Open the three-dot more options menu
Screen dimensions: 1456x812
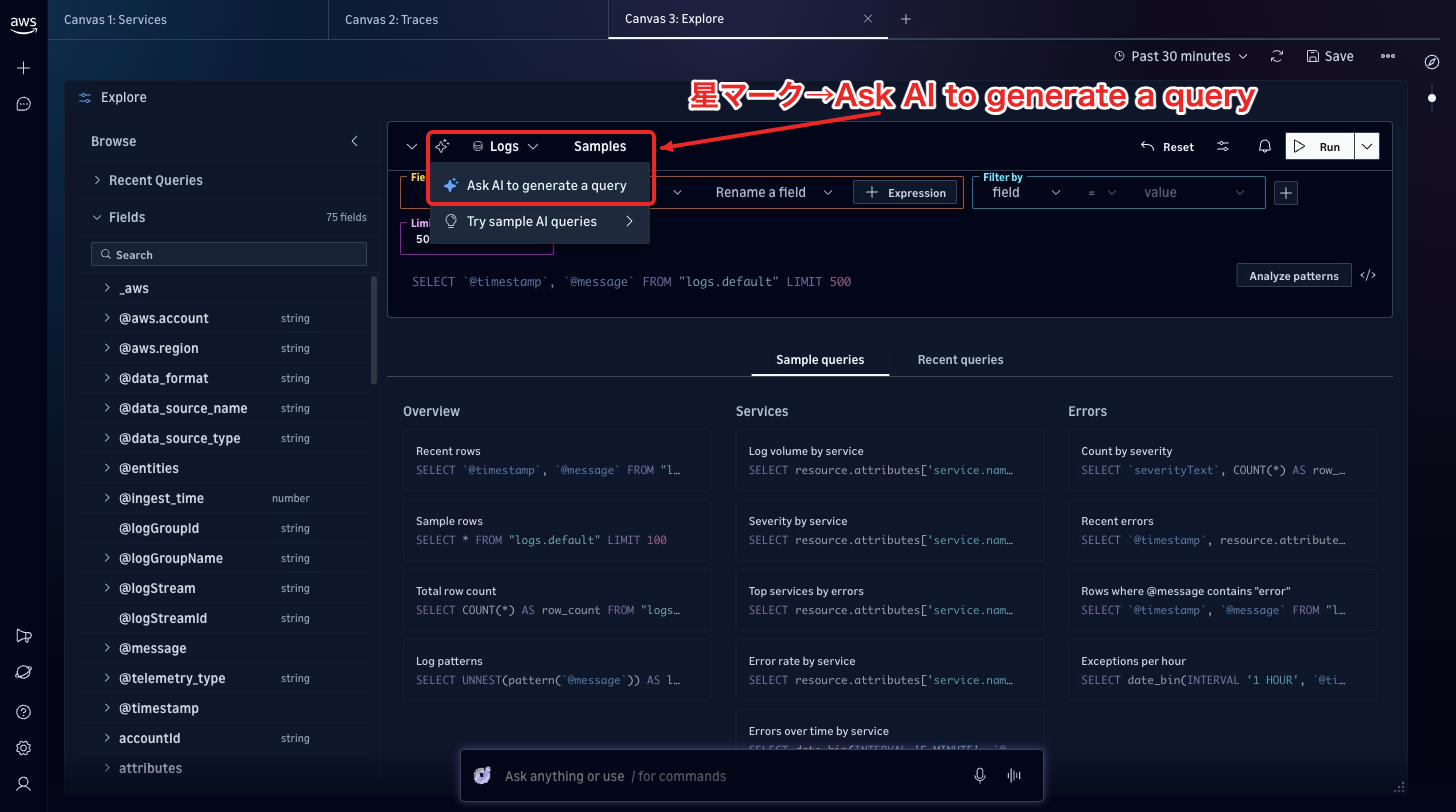point(1388,57)
